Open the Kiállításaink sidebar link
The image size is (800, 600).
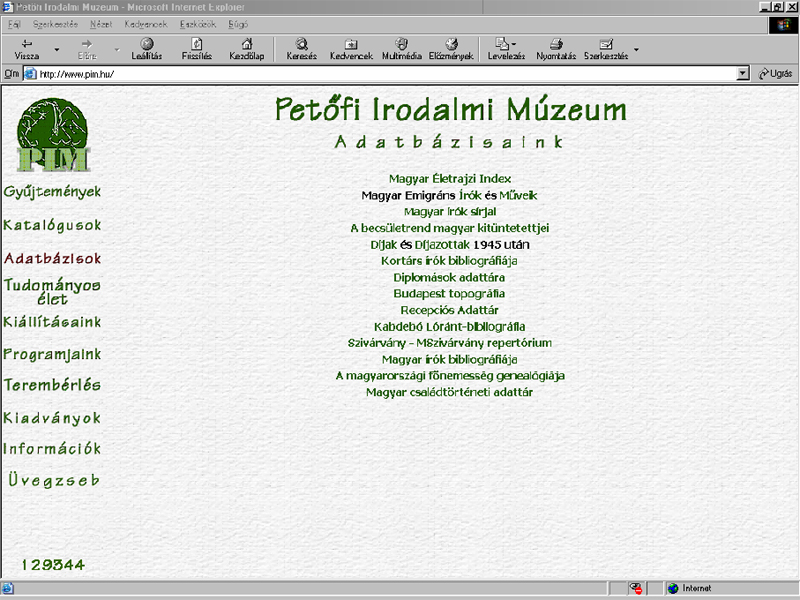[x=52, y=322]
